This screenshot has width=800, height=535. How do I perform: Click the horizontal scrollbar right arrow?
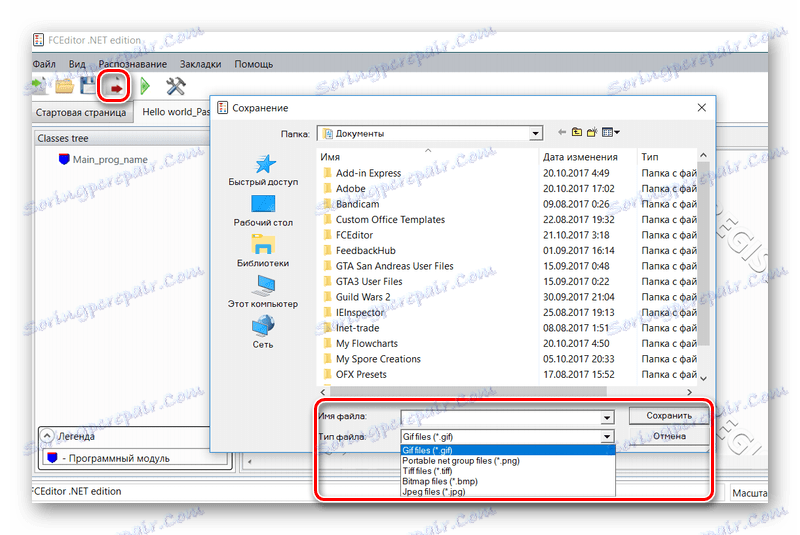pos(689,392)
